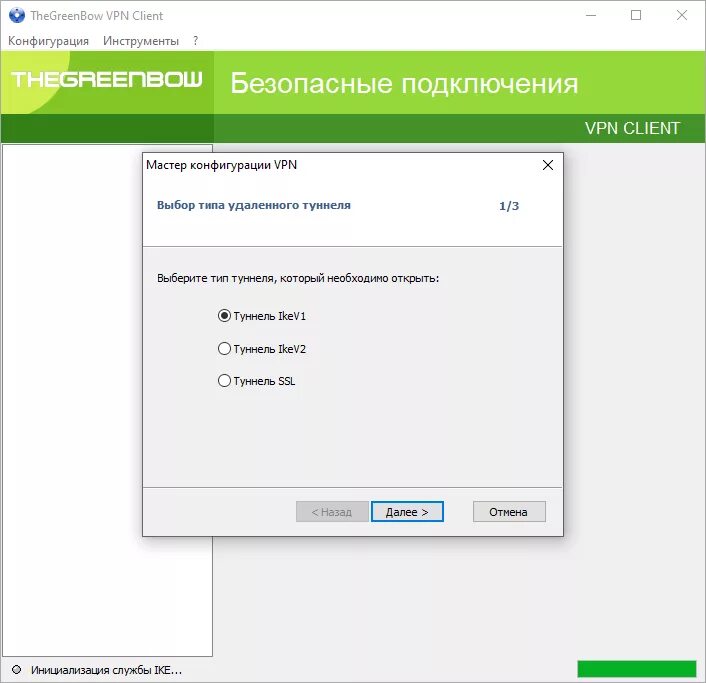Click the Выбор типа удаленного туннеля heading
The image size is (706, 683).
(253, 205)
